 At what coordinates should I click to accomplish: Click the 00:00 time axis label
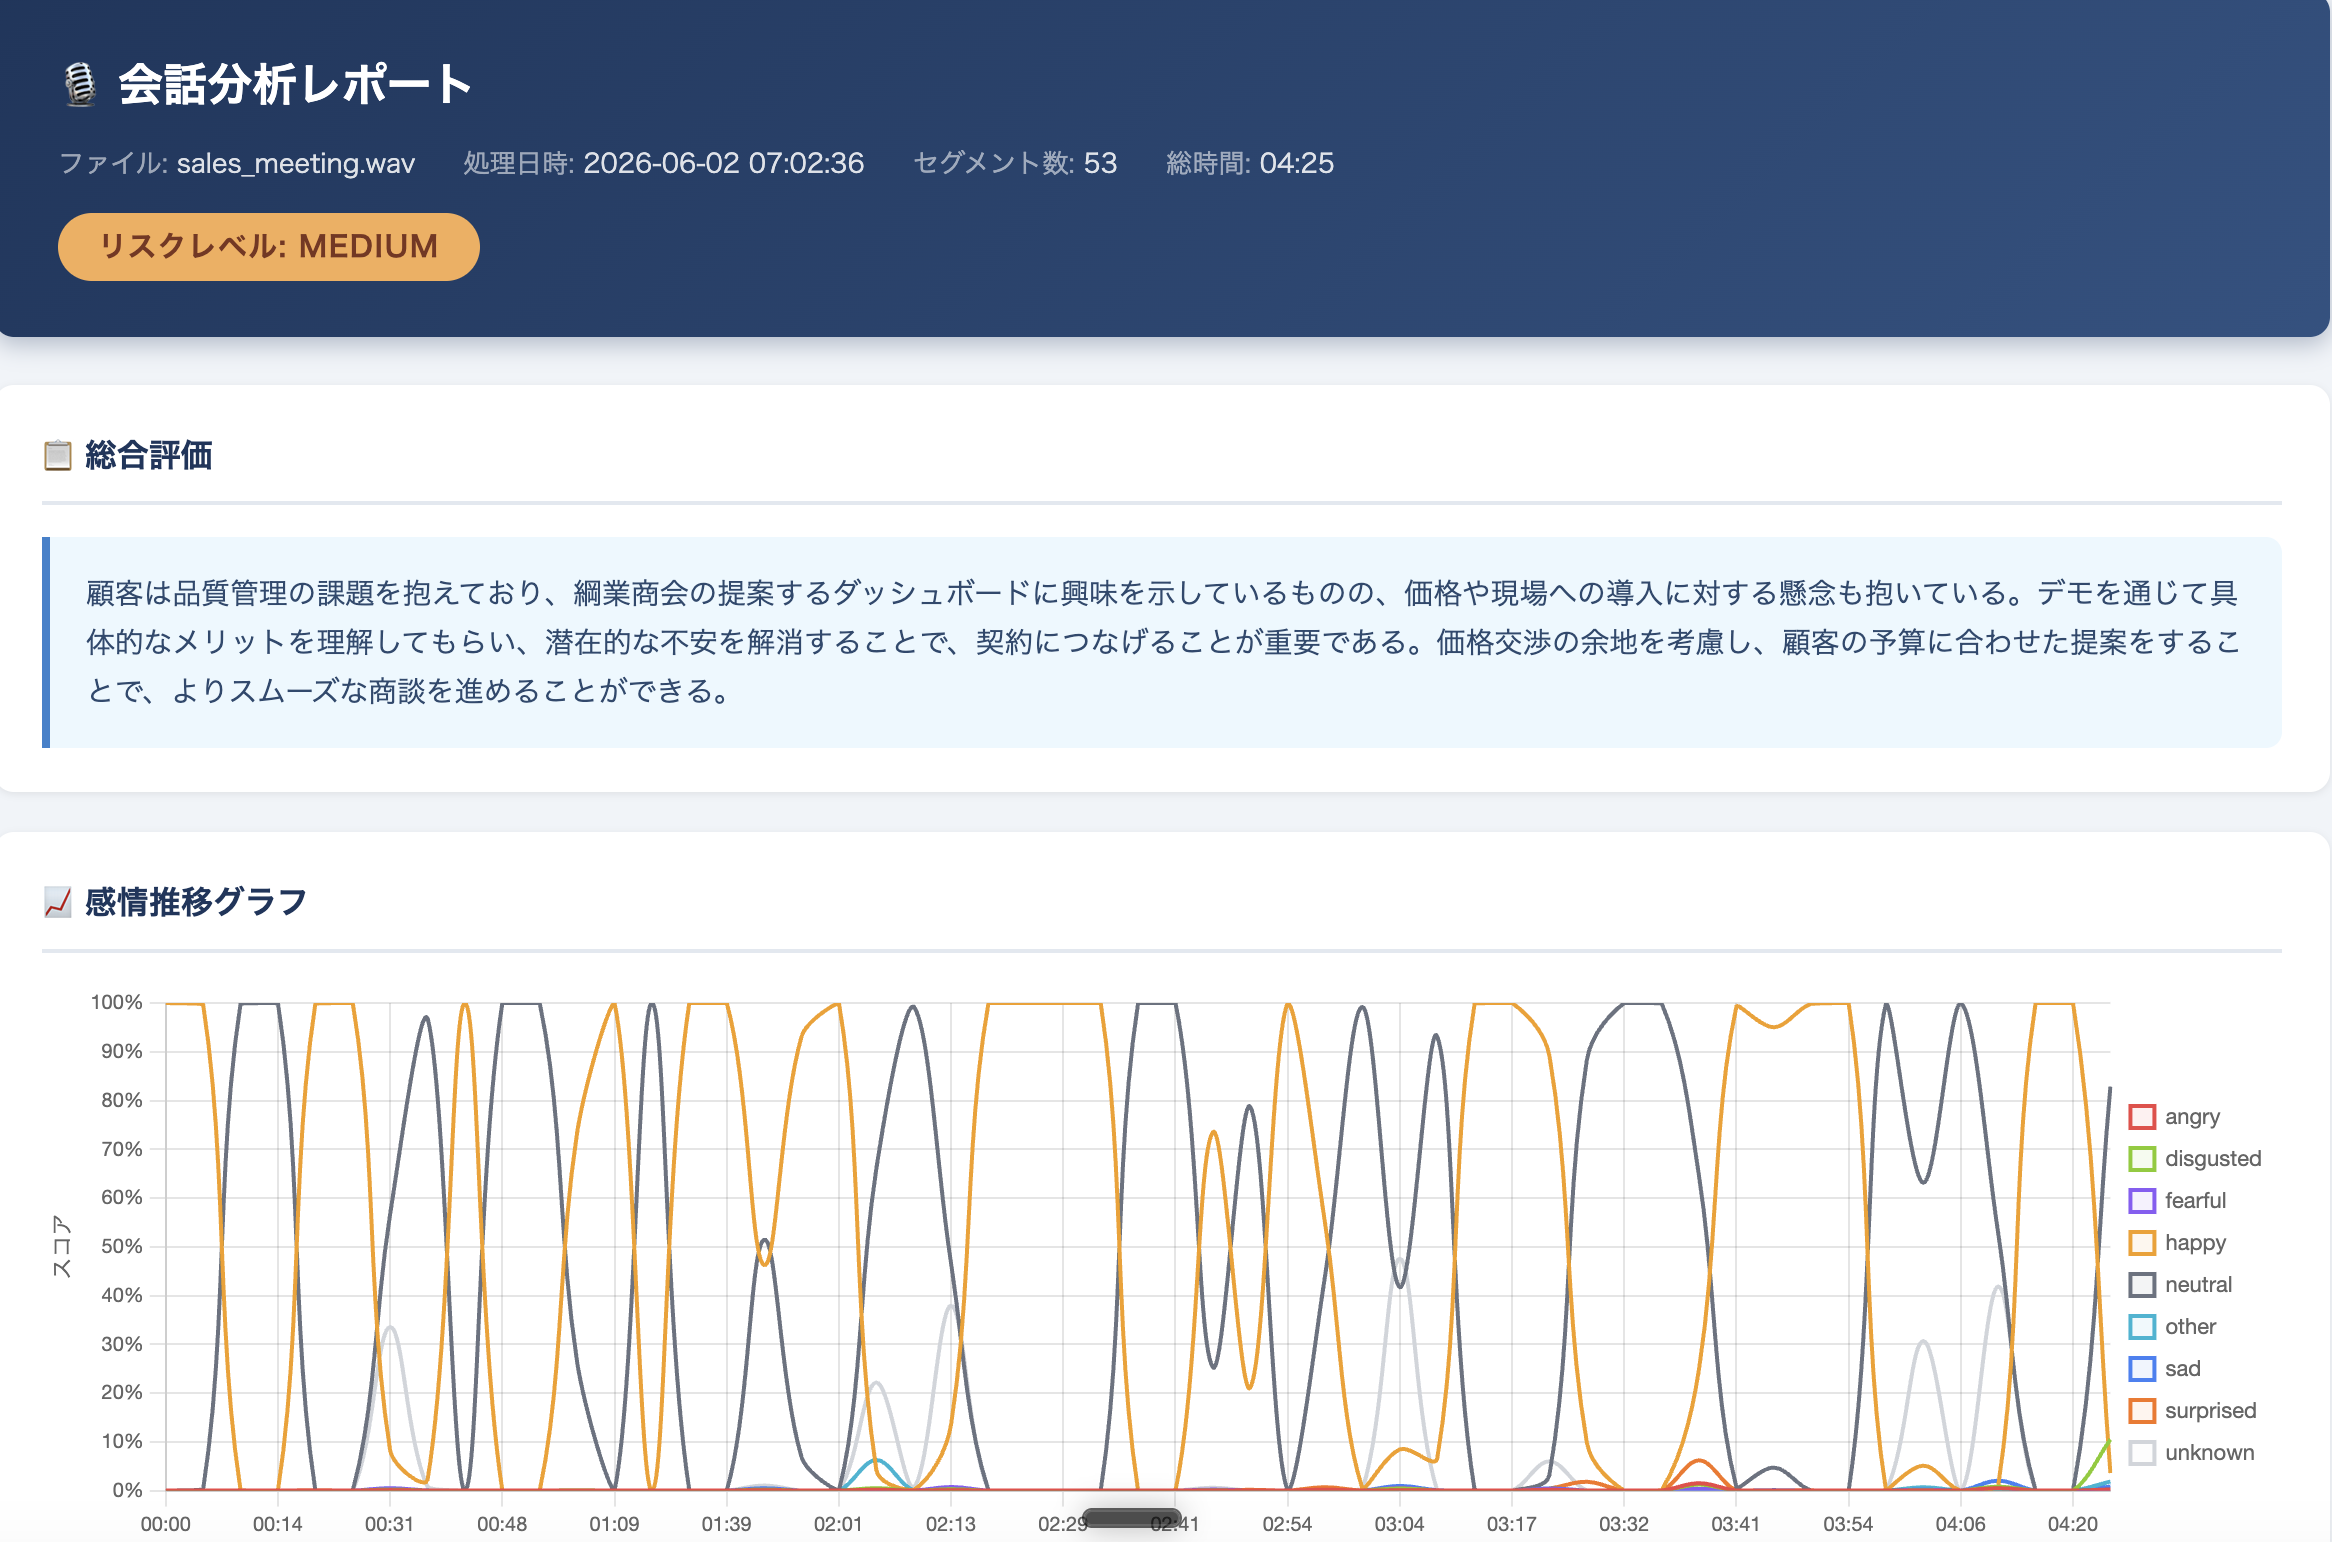[165, 1524]
